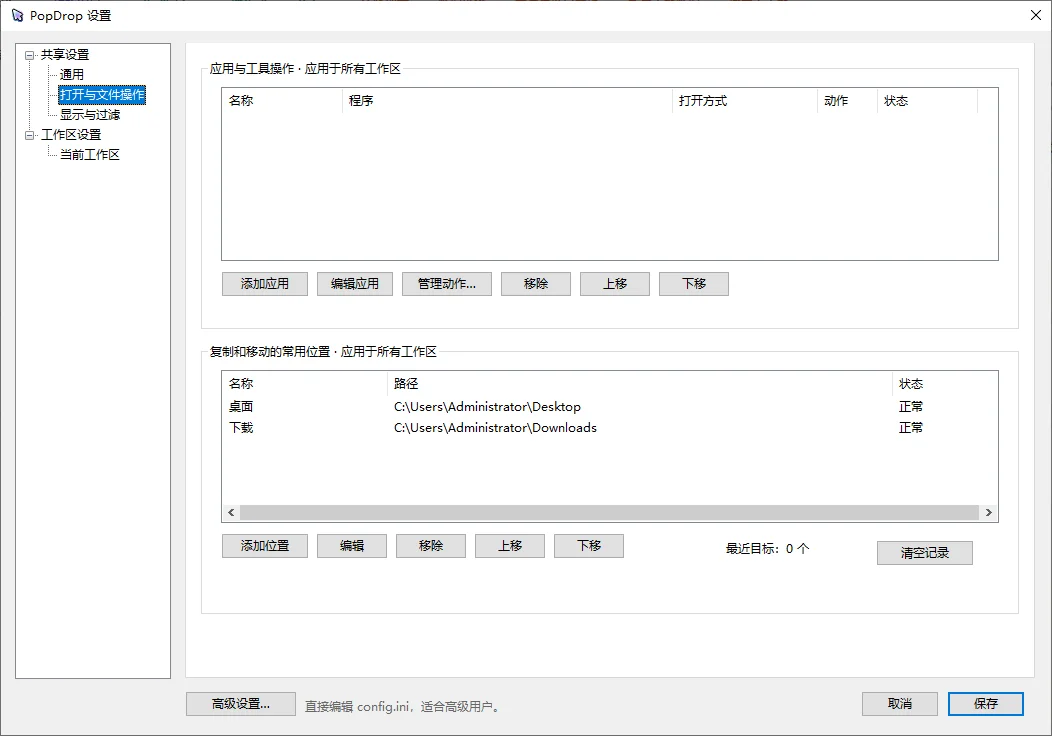
Task: Click the 保存 button
Action: (x=986, y=704)
